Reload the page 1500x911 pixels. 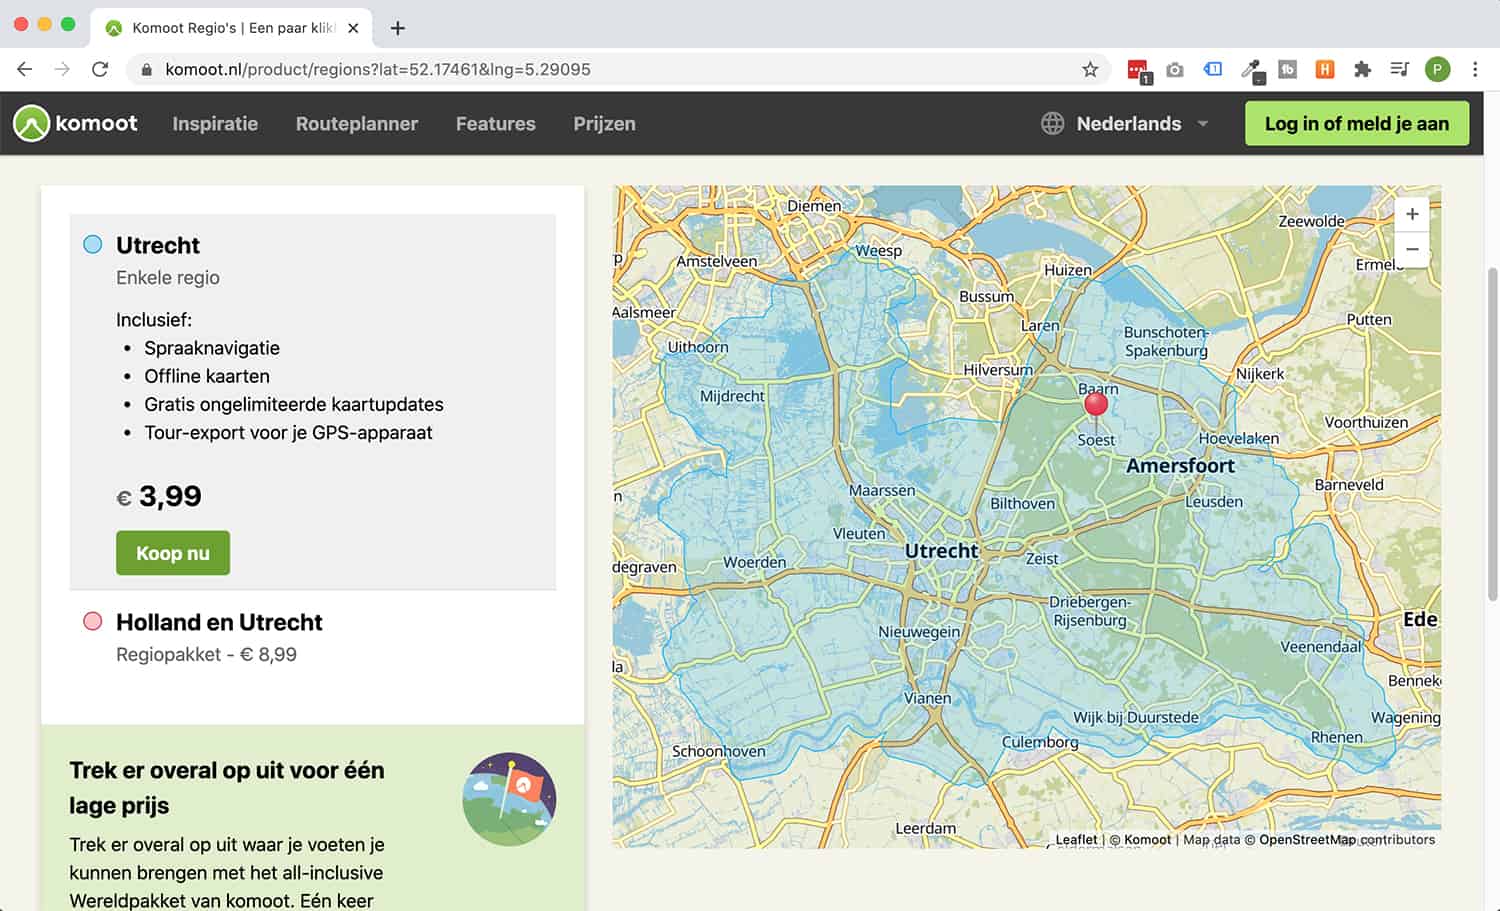tap(100, 69)
